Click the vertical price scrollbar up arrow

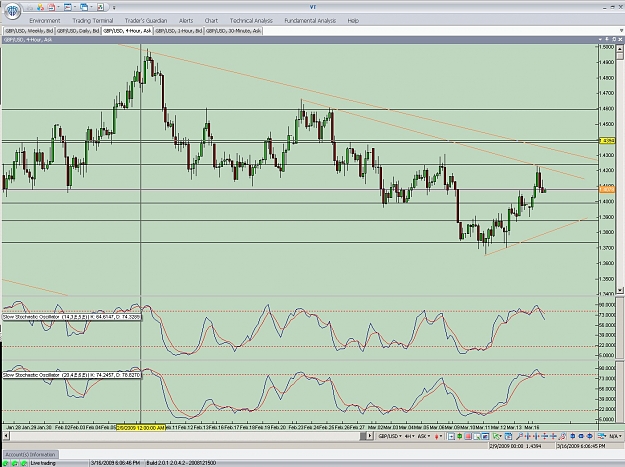619,49
